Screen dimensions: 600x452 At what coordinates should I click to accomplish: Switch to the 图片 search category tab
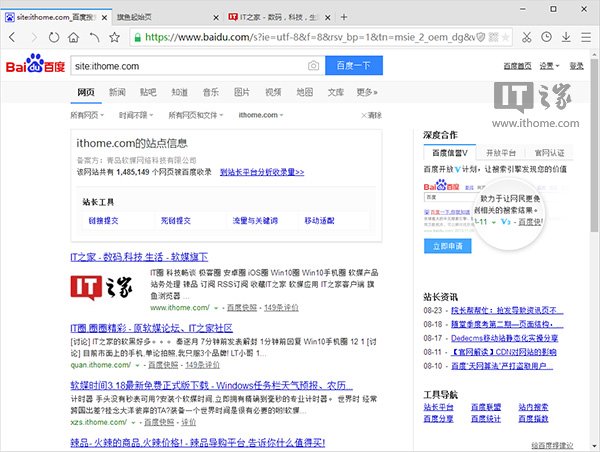(242, 92)
